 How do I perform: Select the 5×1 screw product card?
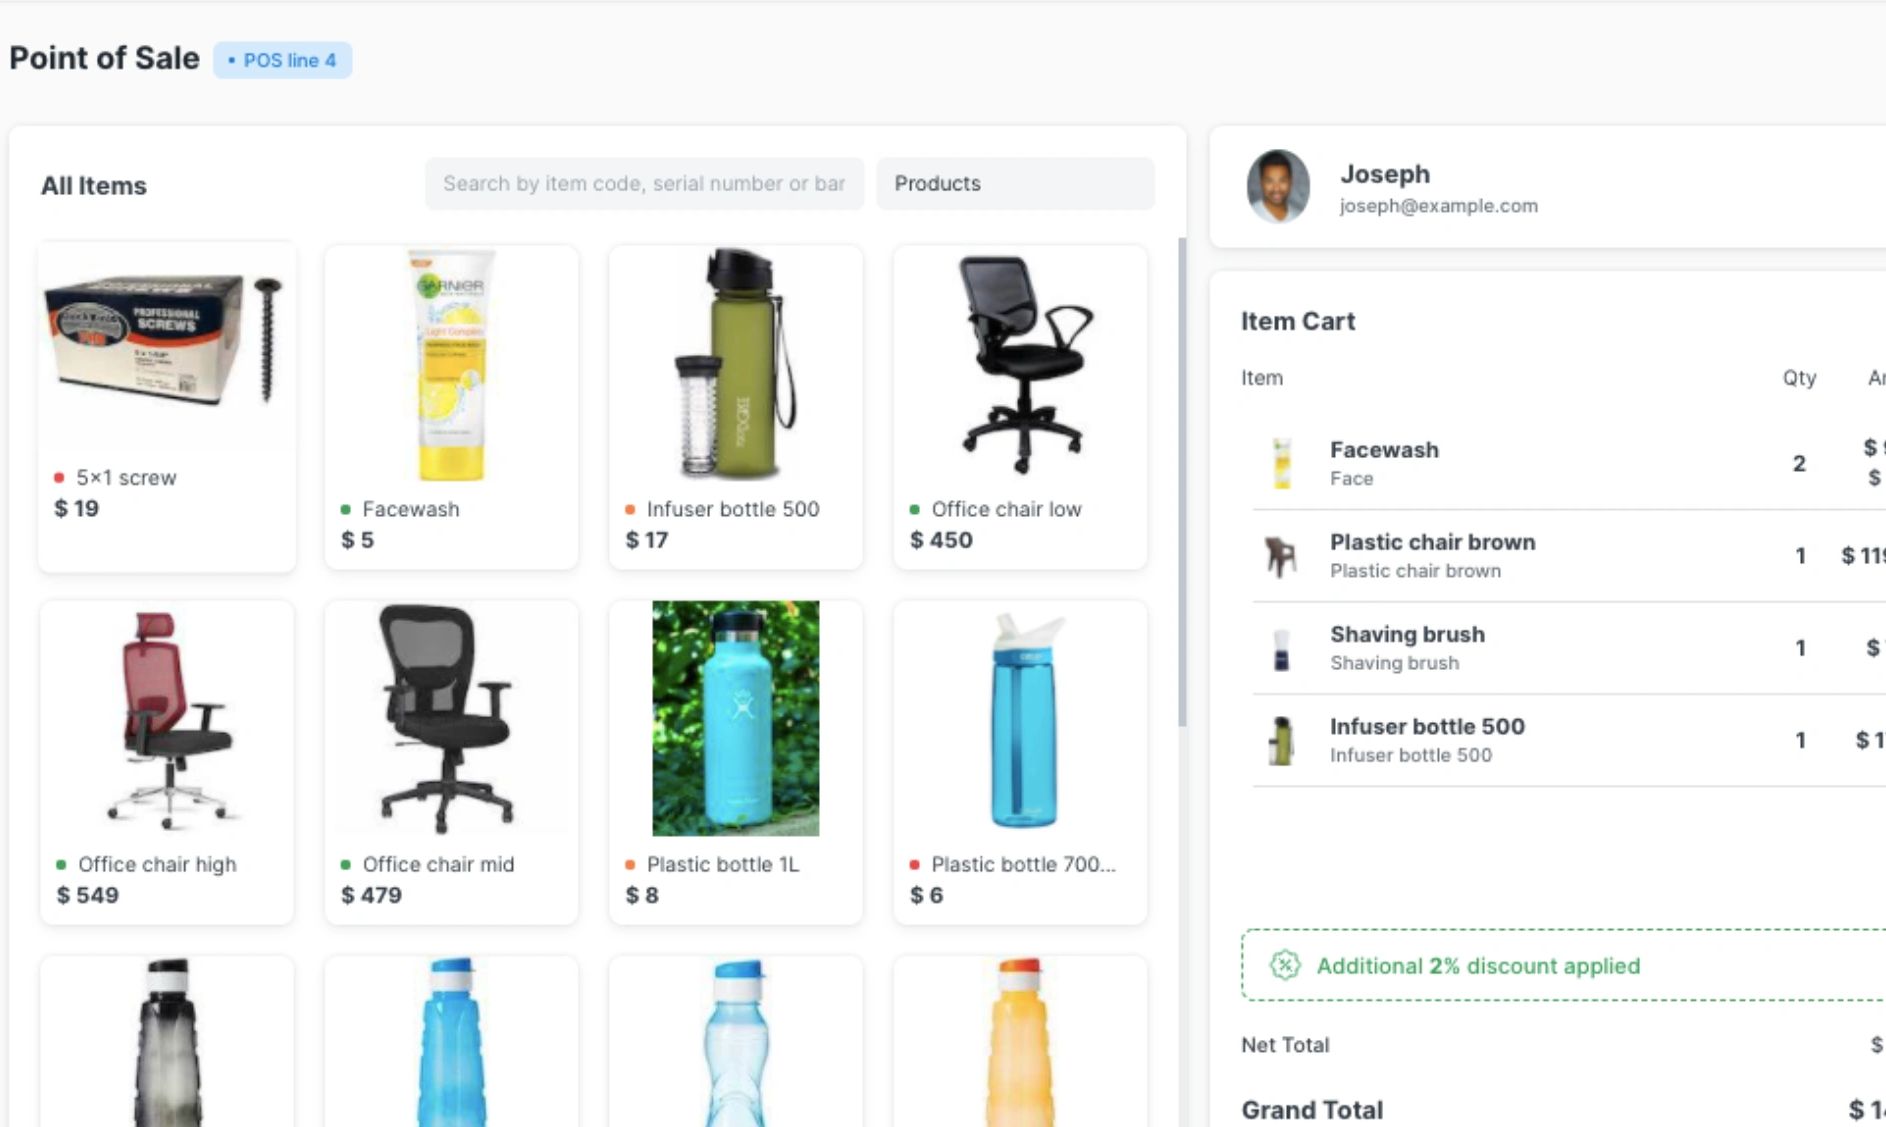[x=167, y=406]
